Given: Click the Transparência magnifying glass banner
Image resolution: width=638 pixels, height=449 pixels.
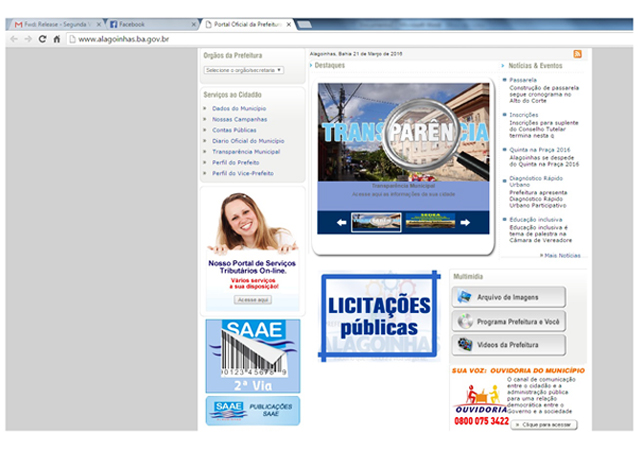Looking at the screenshot, I should (x=403, y=132).
